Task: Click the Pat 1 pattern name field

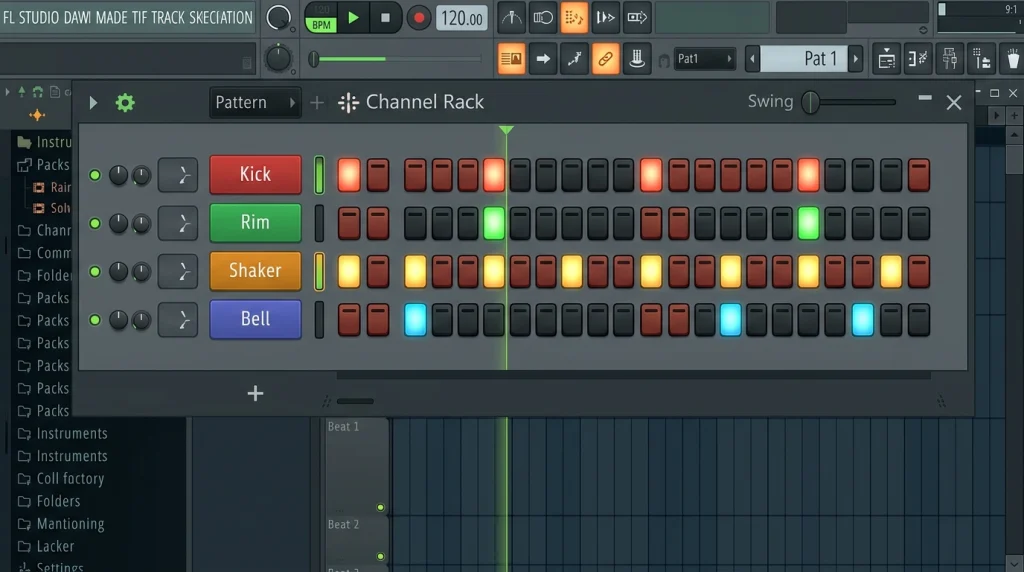Action: coord(804,59)
